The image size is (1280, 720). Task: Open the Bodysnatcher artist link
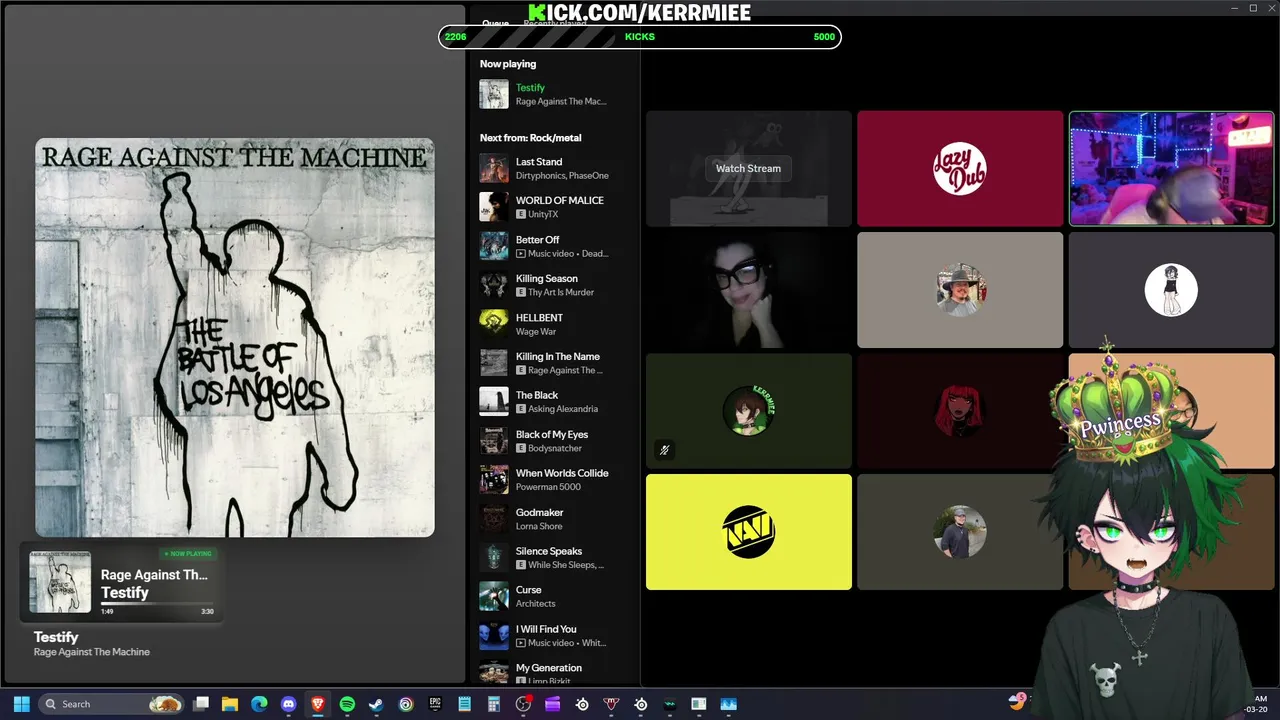coord(555,448)
